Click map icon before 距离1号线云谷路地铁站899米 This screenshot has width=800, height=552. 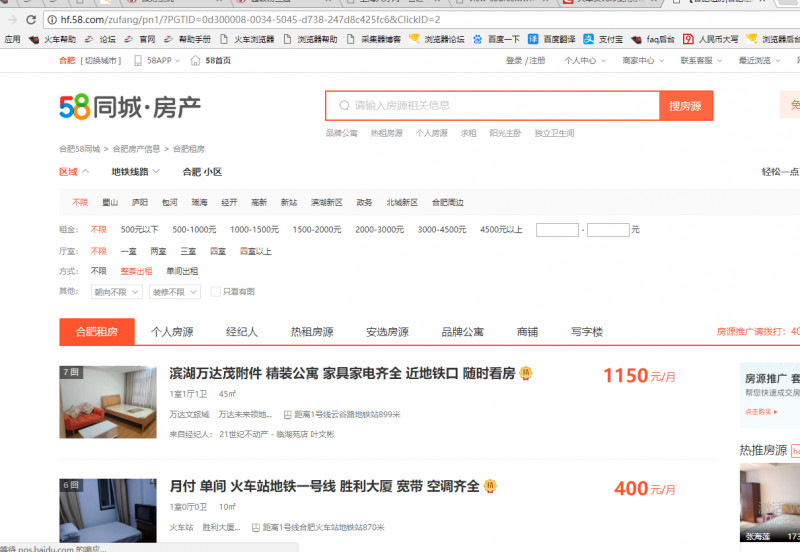pyautogui.click(x=287, y=415)
